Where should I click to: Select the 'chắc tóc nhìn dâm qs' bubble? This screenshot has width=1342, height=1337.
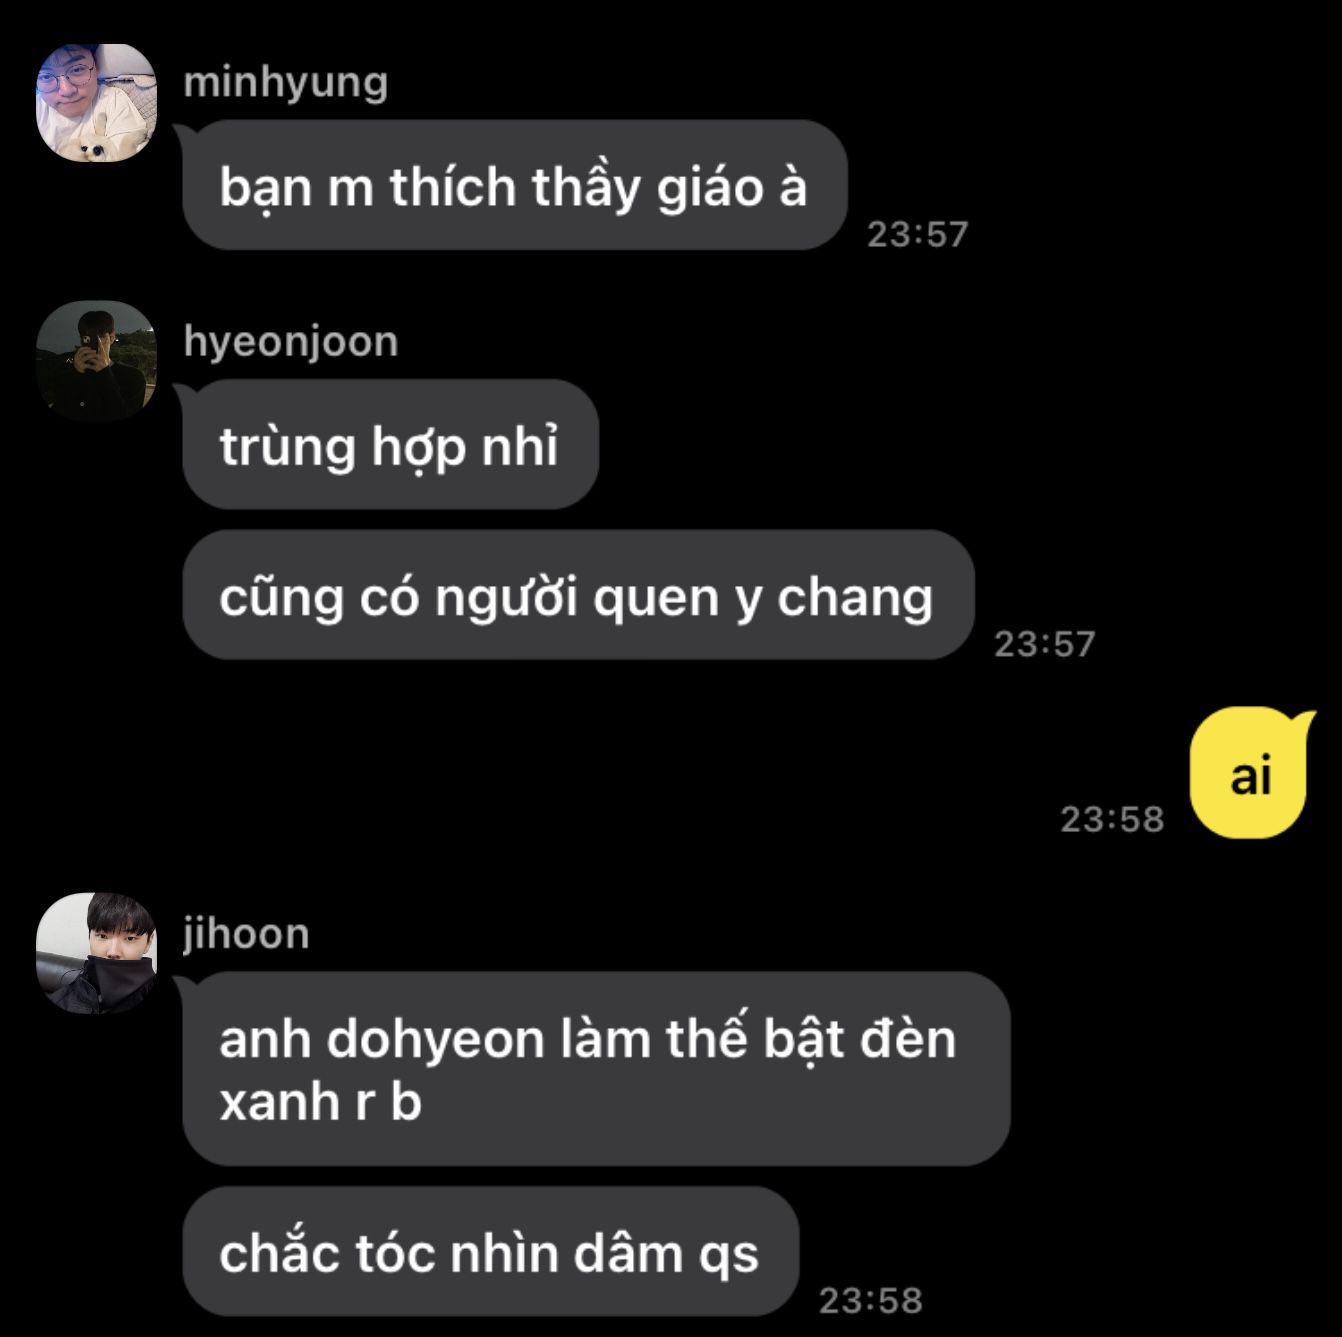coord(490,1252)
